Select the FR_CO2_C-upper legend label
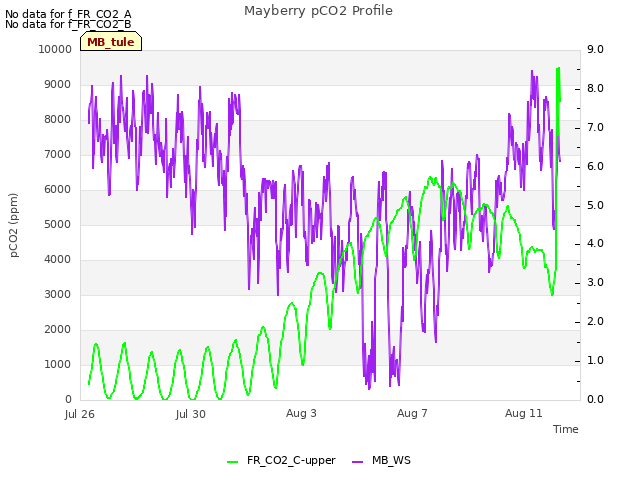 tap(291, 460)
